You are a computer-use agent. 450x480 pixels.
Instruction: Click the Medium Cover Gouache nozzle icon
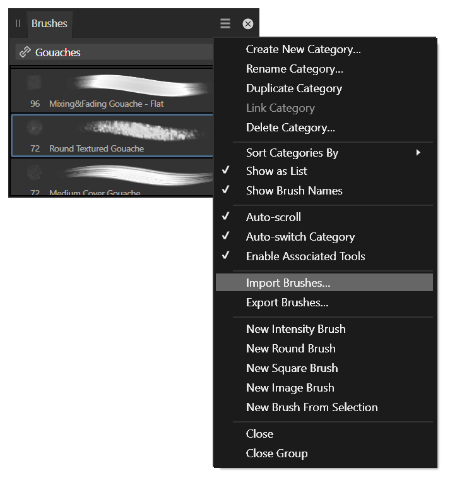pos(34,173)
